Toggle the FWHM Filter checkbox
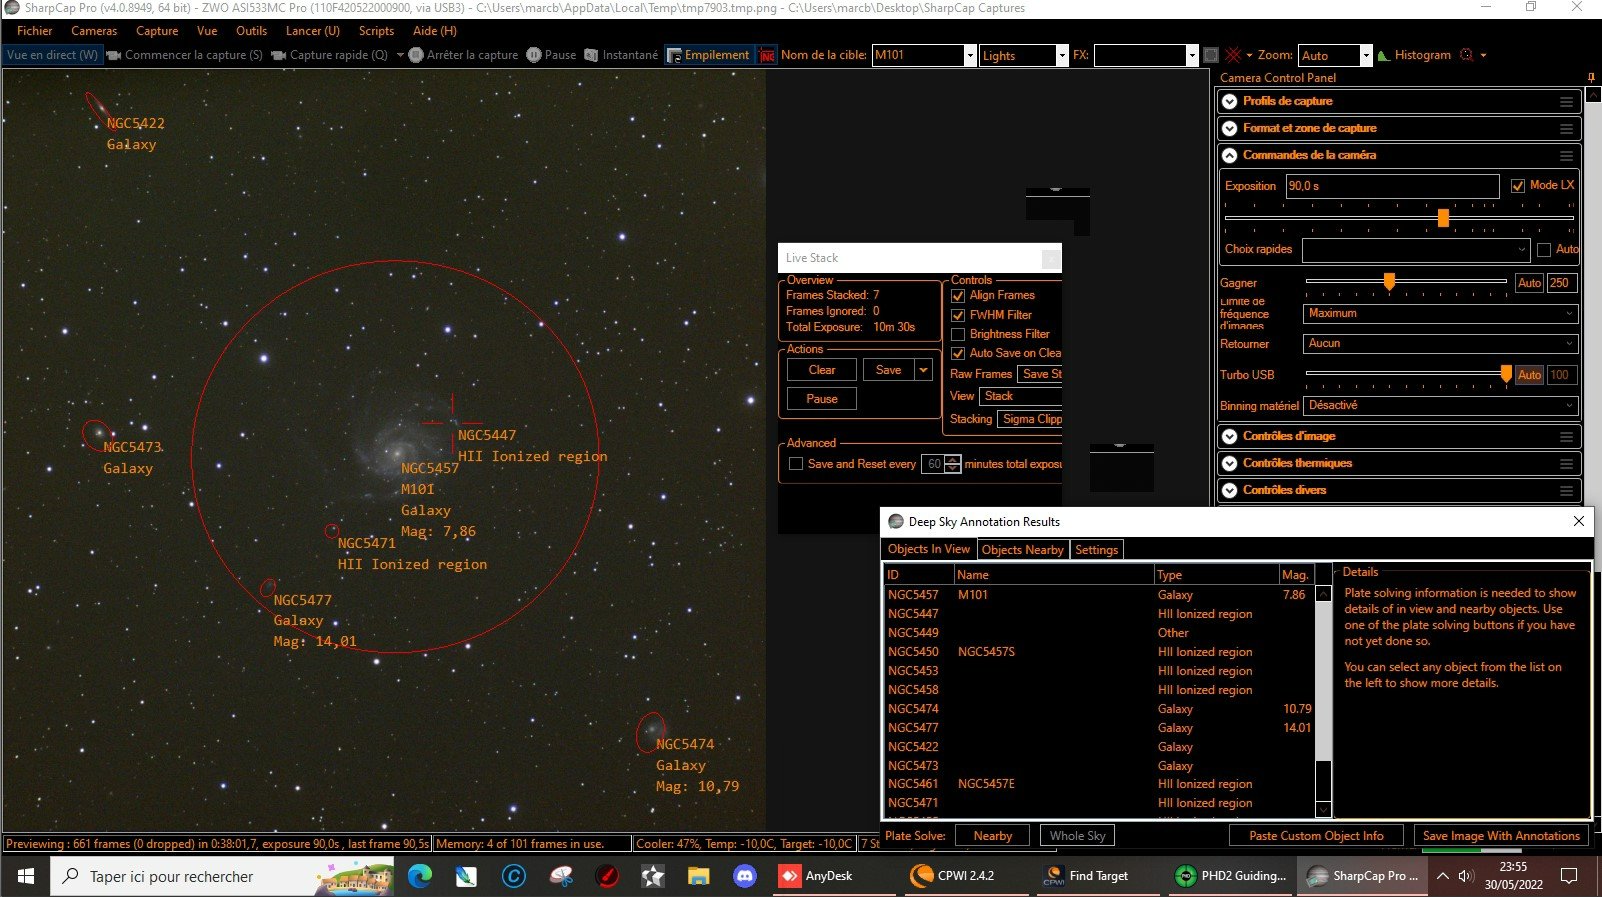Image resolution: width=1602 pixels, height=897 pixels. [958, 315]
